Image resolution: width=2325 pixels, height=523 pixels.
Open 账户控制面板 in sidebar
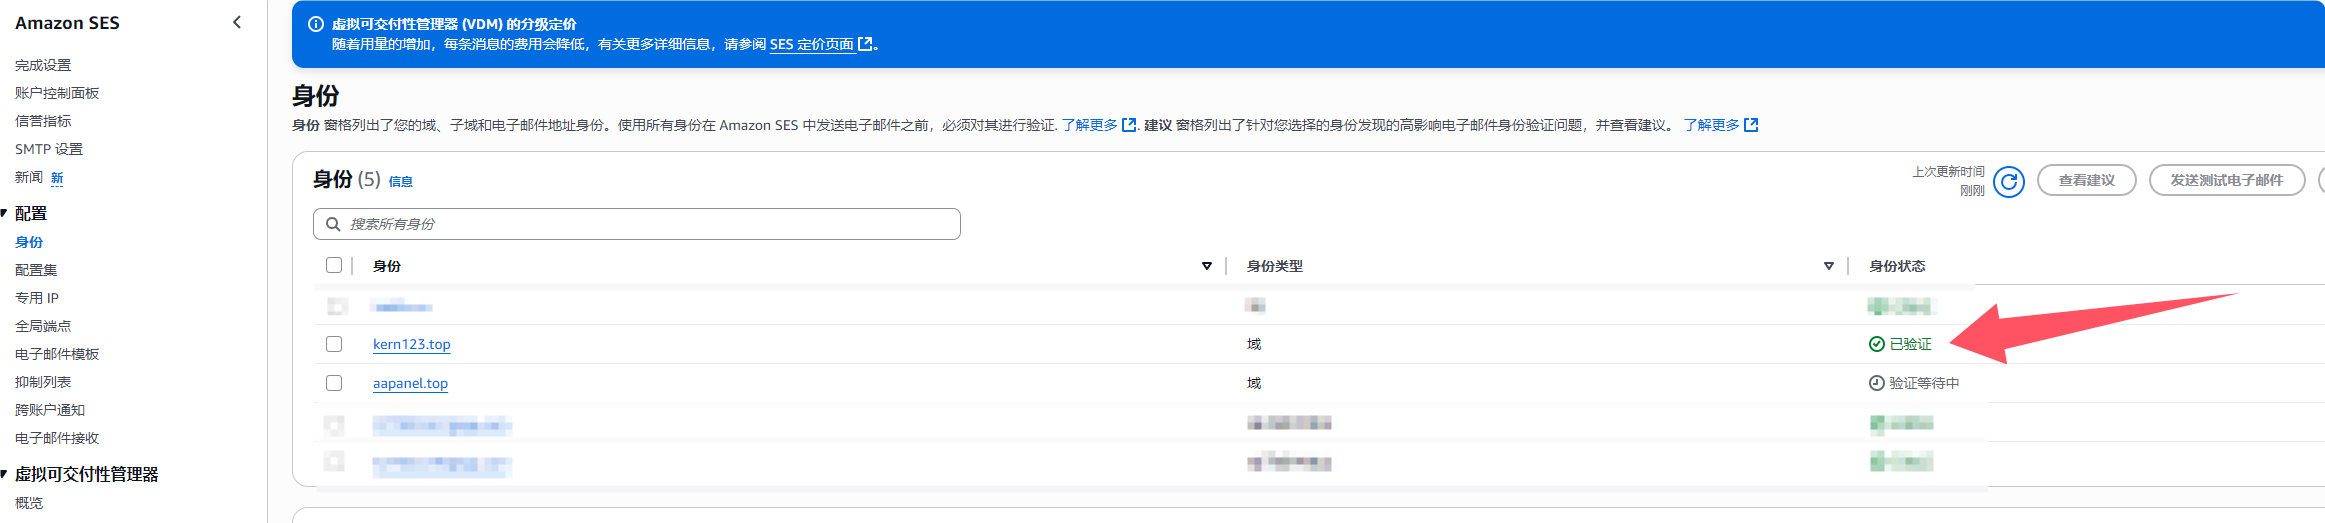pos(57,93)
